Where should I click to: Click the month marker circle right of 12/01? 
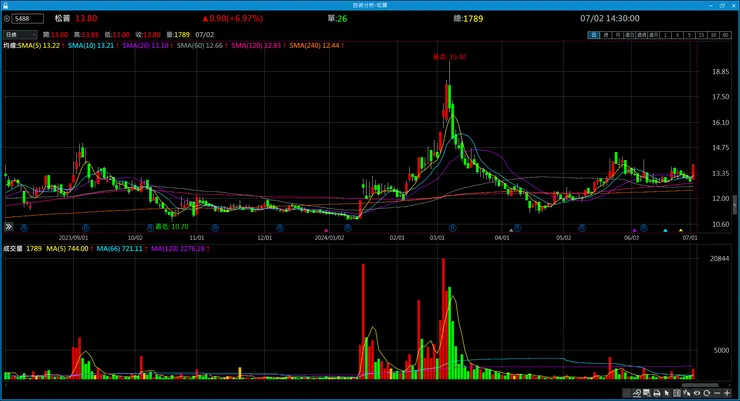pos(280,228)
